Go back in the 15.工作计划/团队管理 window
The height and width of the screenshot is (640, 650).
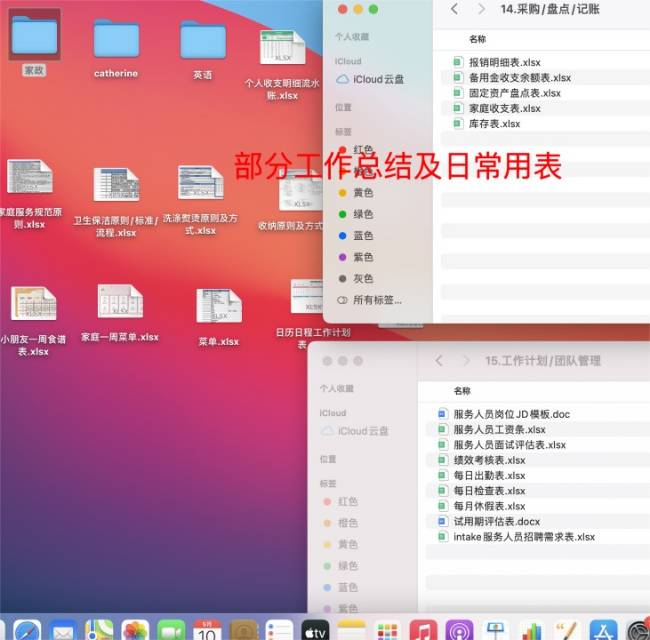[439, 361]
